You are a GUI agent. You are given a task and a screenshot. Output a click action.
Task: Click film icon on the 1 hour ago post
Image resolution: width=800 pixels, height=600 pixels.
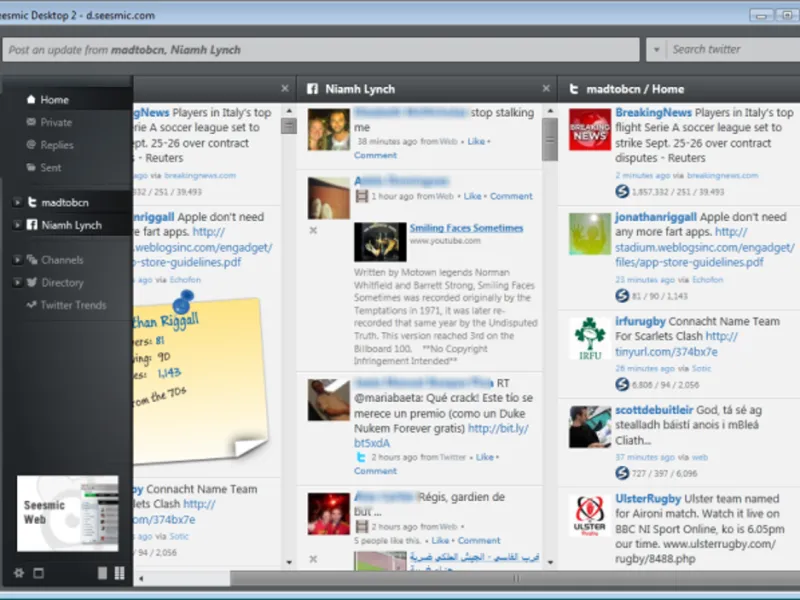point(361,196)
